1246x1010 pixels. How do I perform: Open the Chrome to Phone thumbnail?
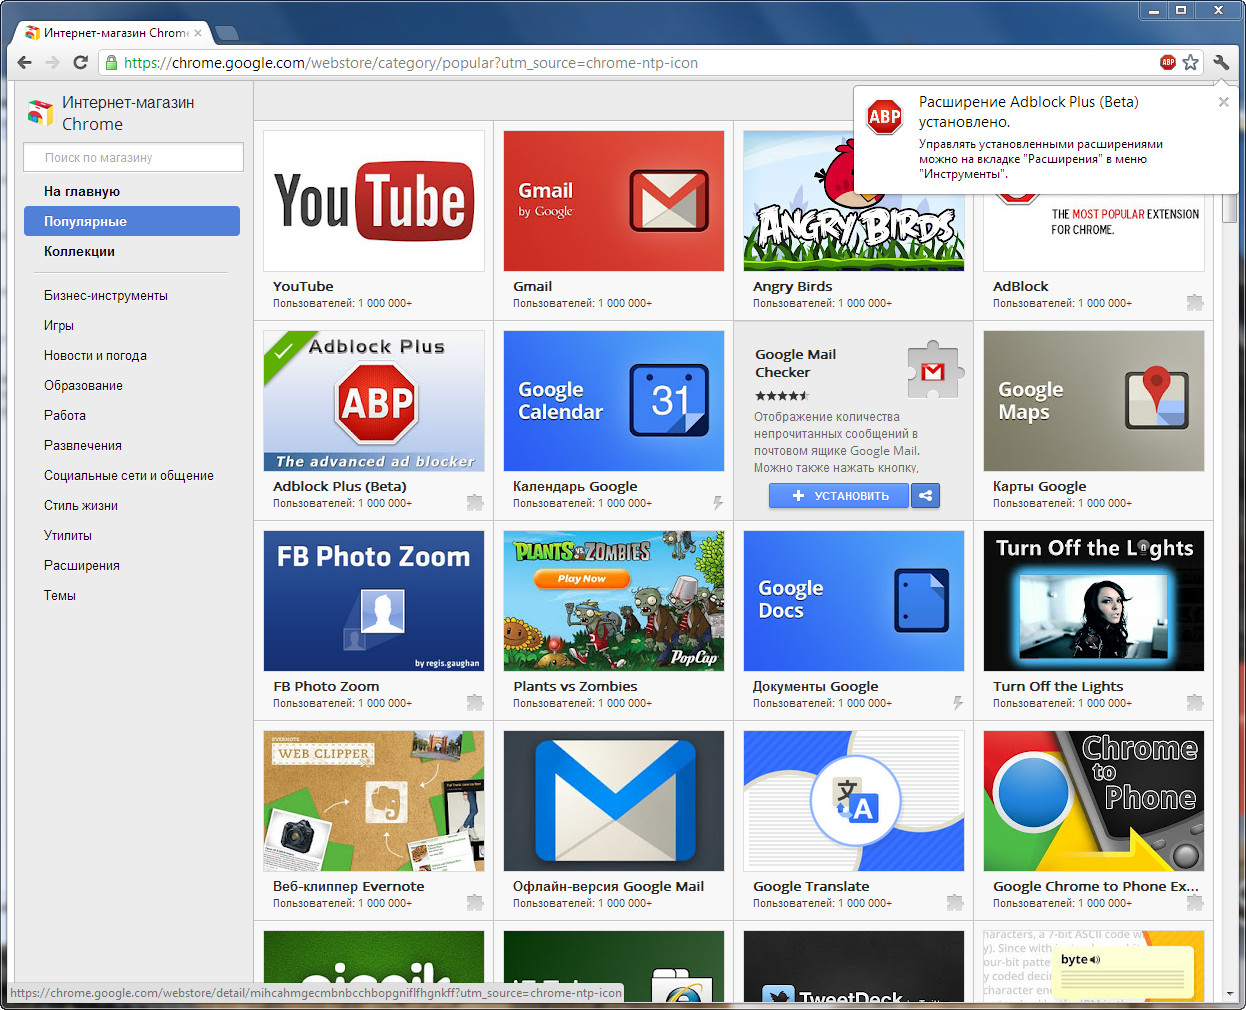(x=1094, y=801)
